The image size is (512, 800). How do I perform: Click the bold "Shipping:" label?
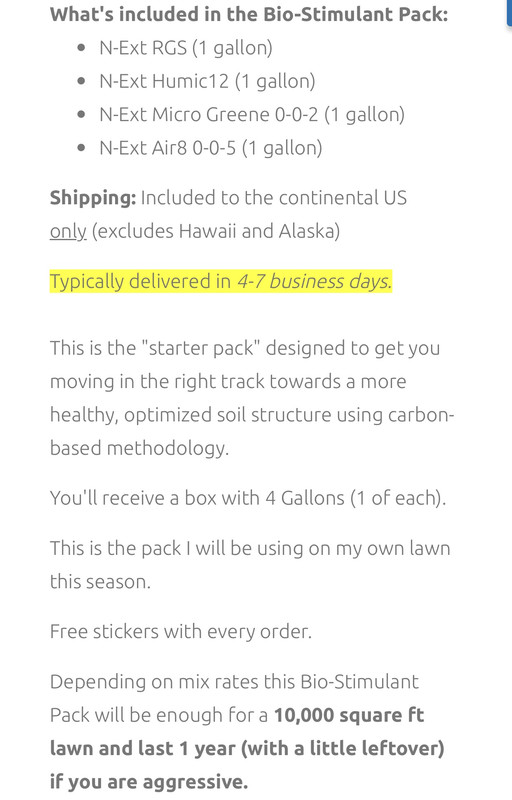pyautogui.click(x=93, y=198)
